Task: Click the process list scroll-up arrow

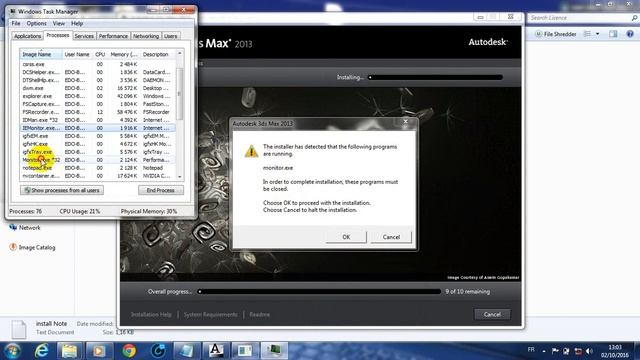Action: click(x=180, y=53)
